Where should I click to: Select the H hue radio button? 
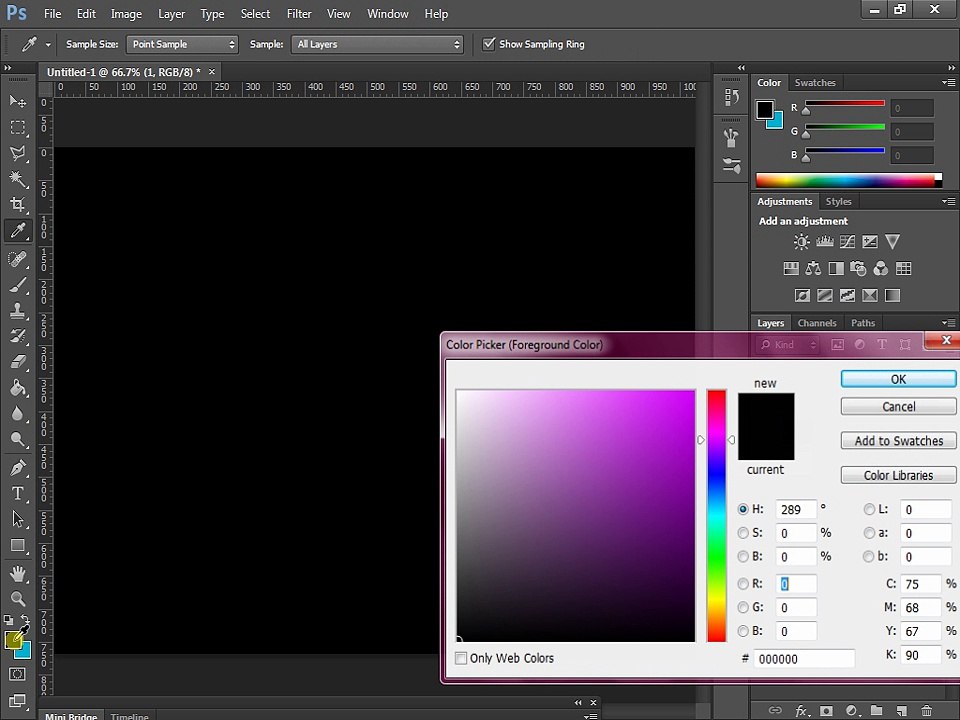[x=743, y=509]
